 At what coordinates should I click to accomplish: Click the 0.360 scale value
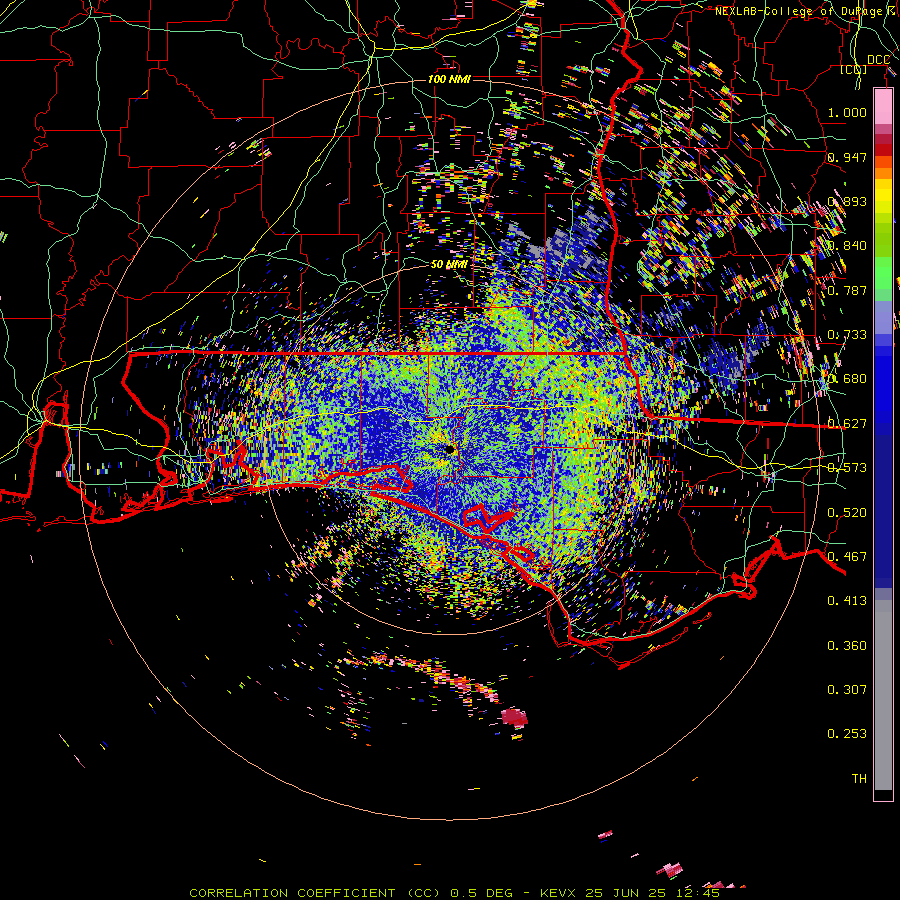(847, 646)
